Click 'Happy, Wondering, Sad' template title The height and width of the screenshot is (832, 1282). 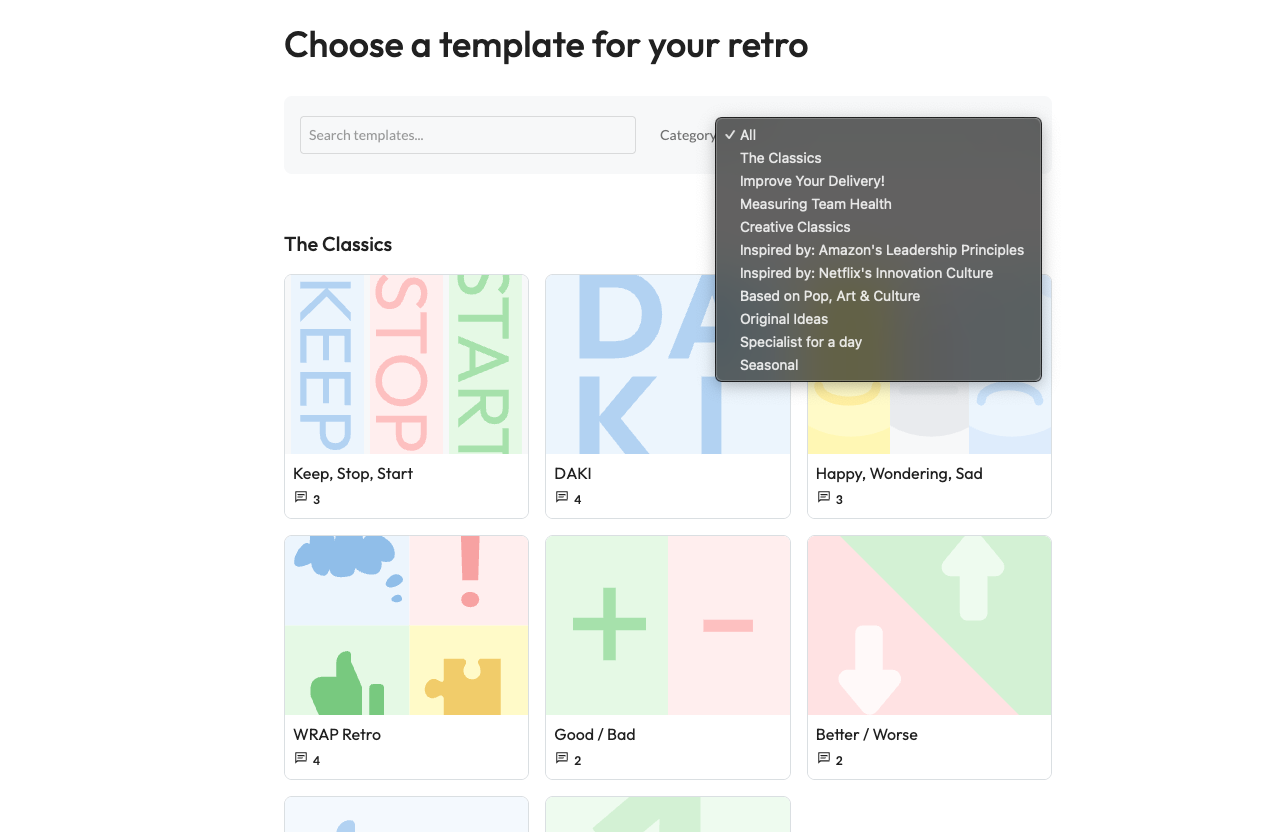[x=898, y=473]
